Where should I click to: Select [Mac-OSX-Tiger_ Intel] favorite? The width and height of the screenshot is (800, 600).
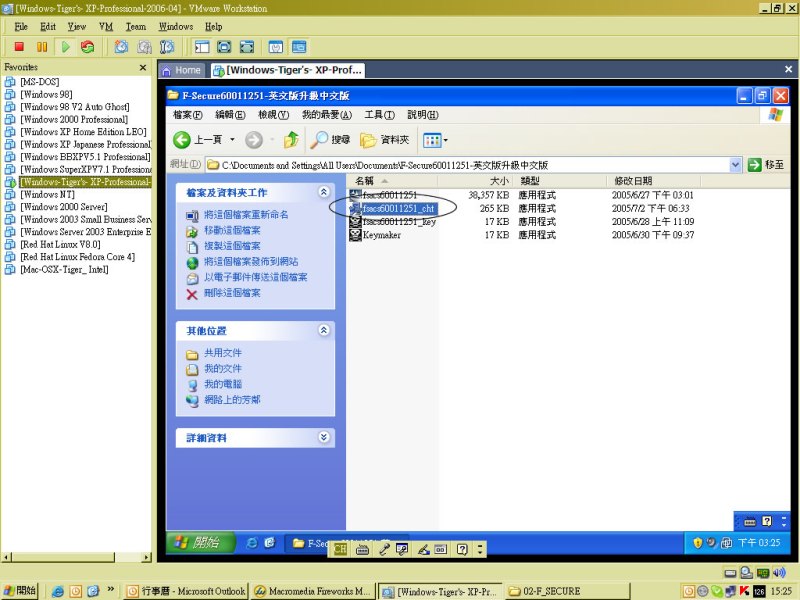tap(64, 269)
